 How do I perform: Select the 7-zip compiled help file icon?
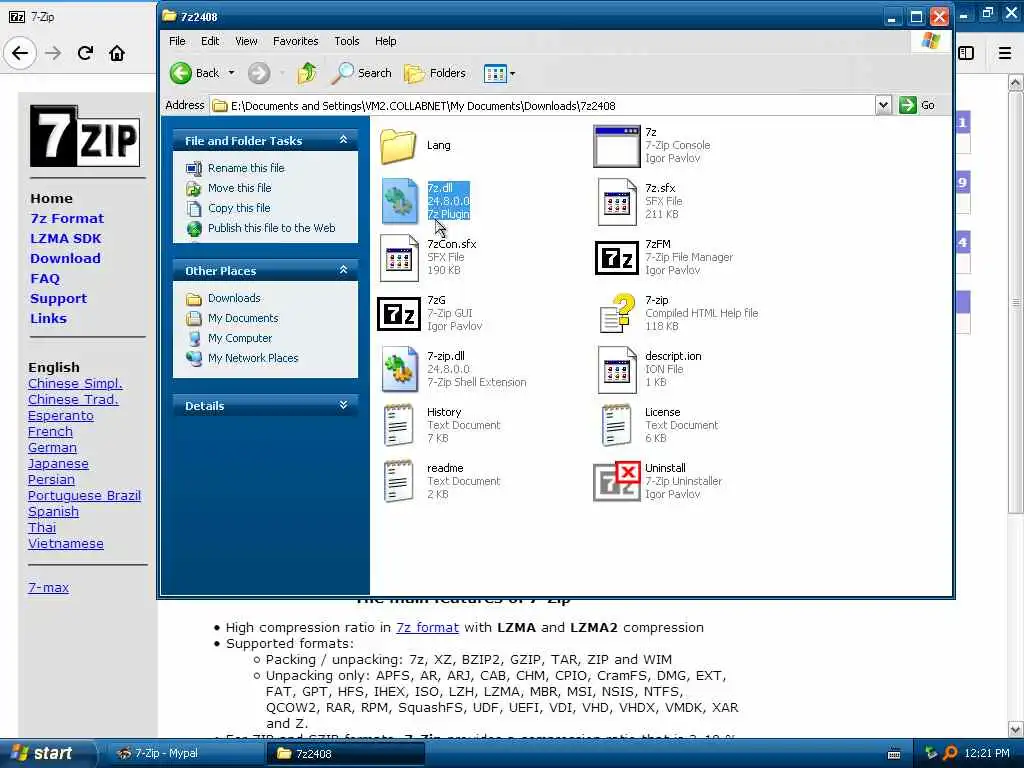click(617, 313)
